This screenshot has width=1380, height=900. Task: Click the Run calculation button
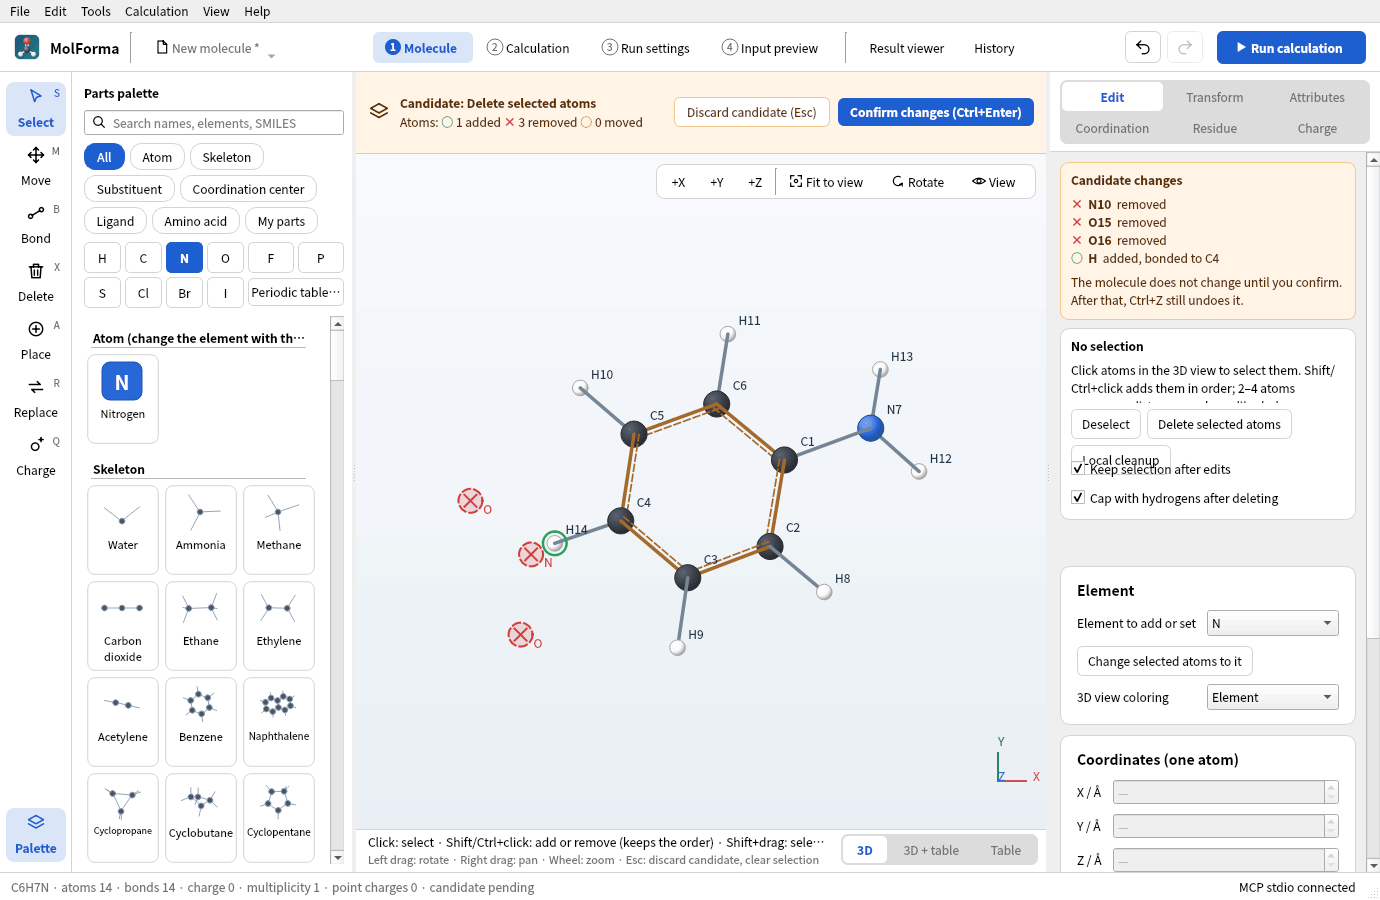click(x=1291, y=47)
